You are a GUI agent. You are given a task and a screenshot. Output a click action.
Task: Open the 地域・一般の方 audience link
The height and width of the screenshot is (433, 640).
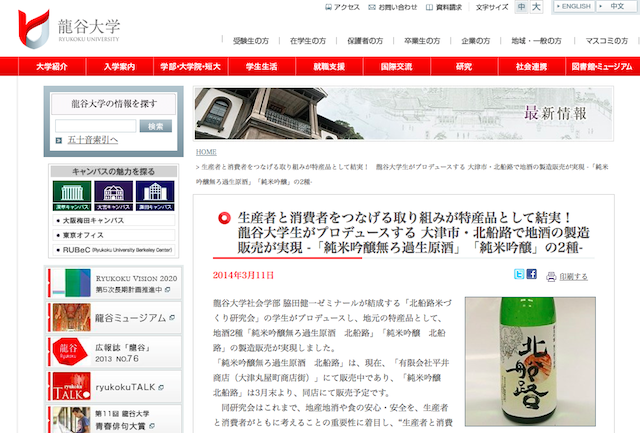pos(536,41)
